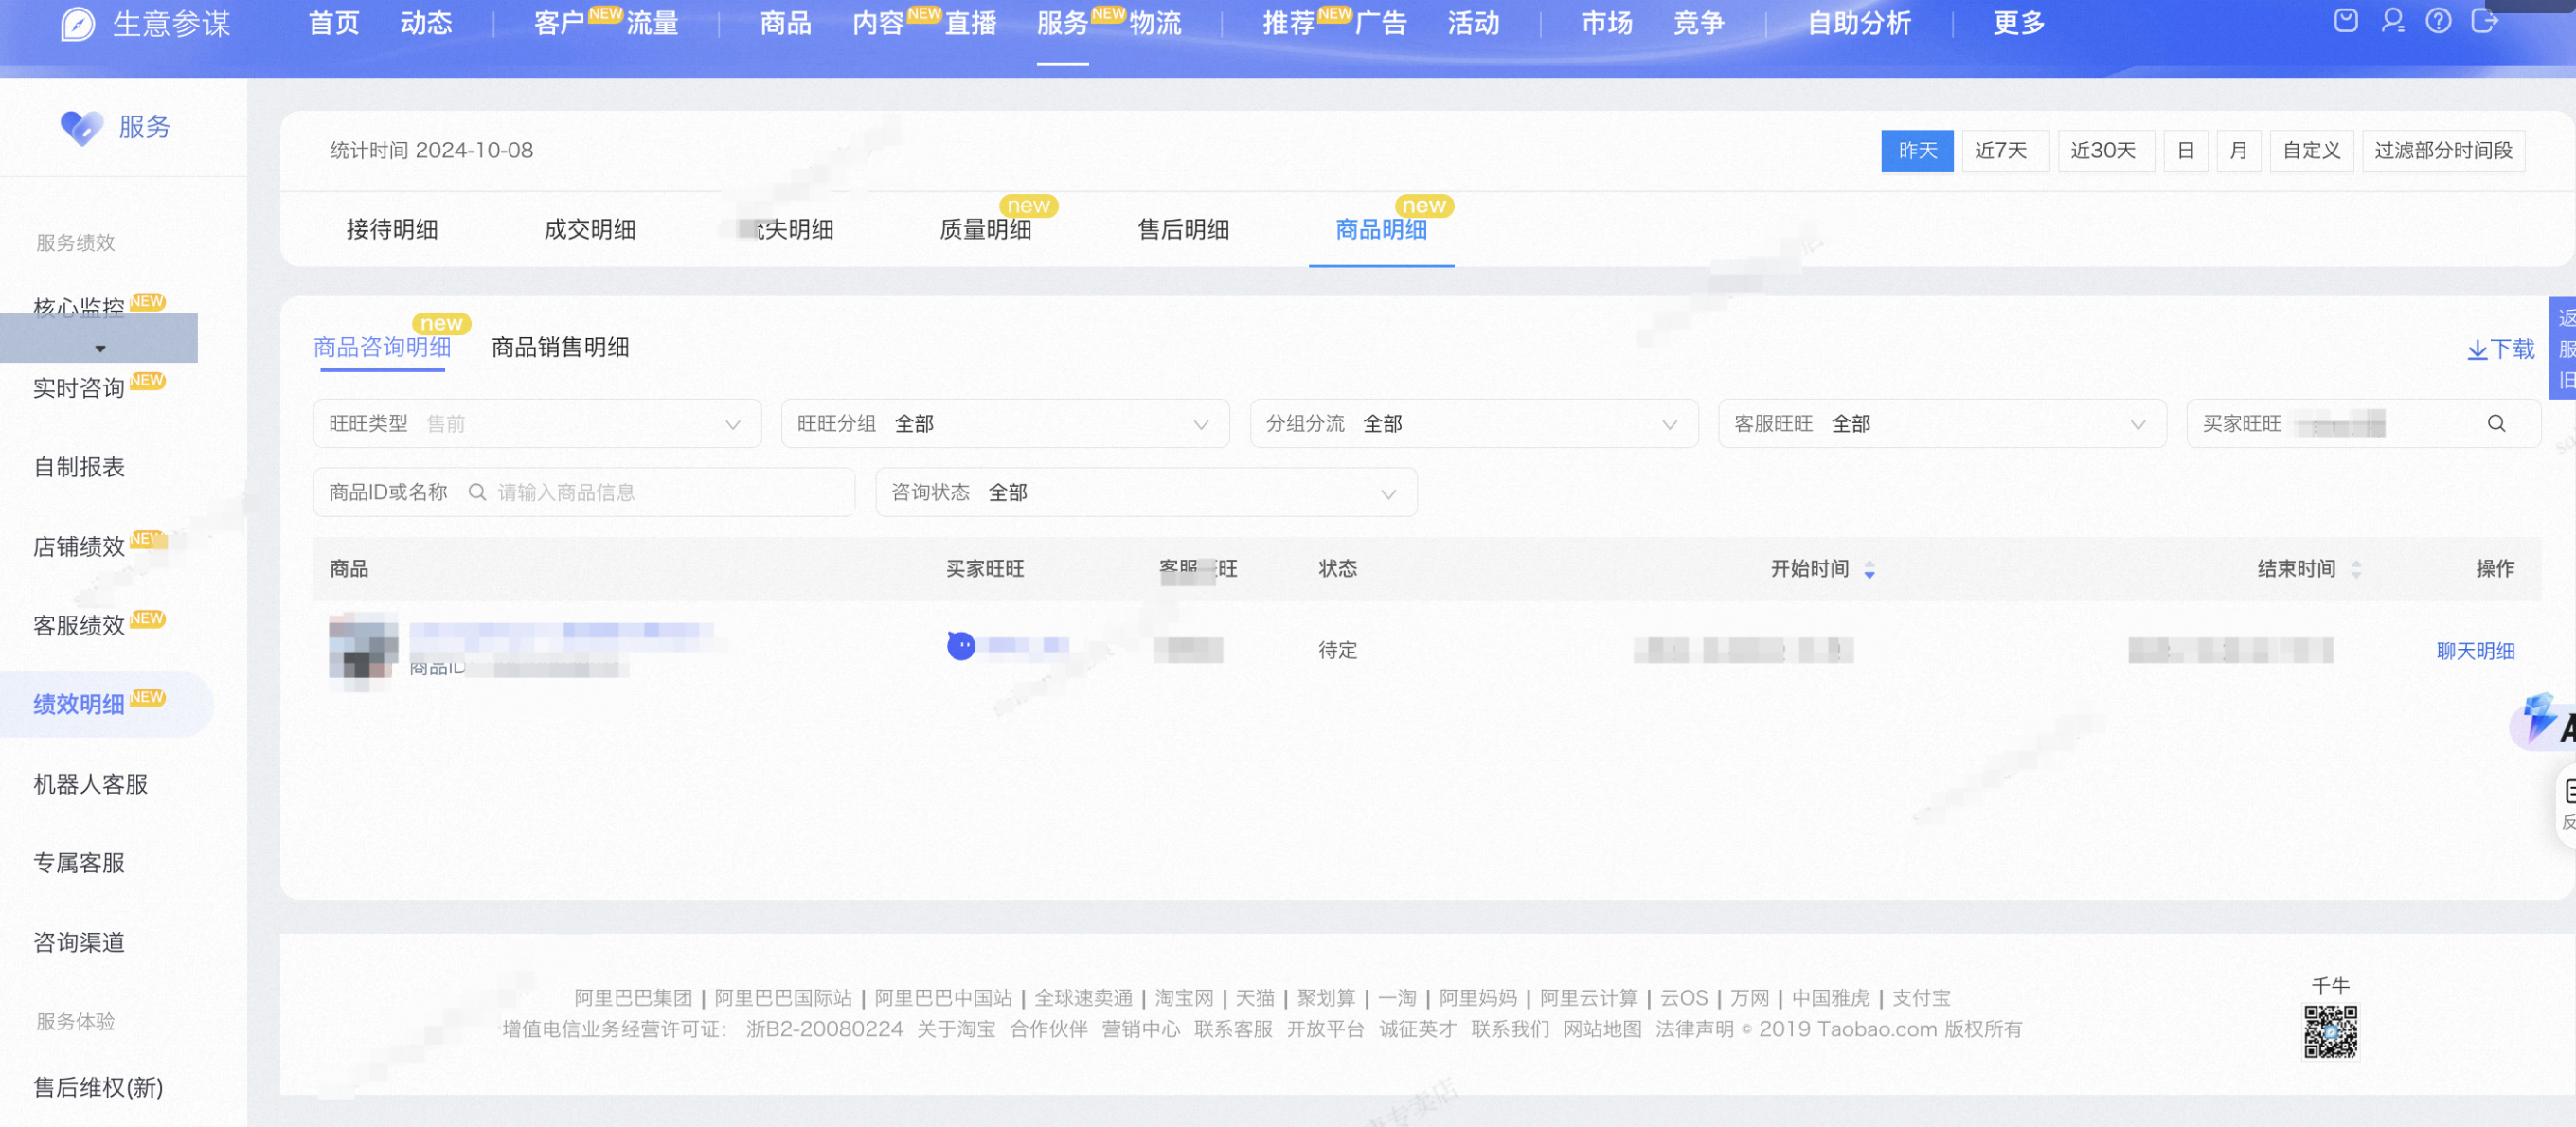Open the 更多 top menu
The width and height of the screenshot is (2576, 1127).
[x=2019, y=24]
